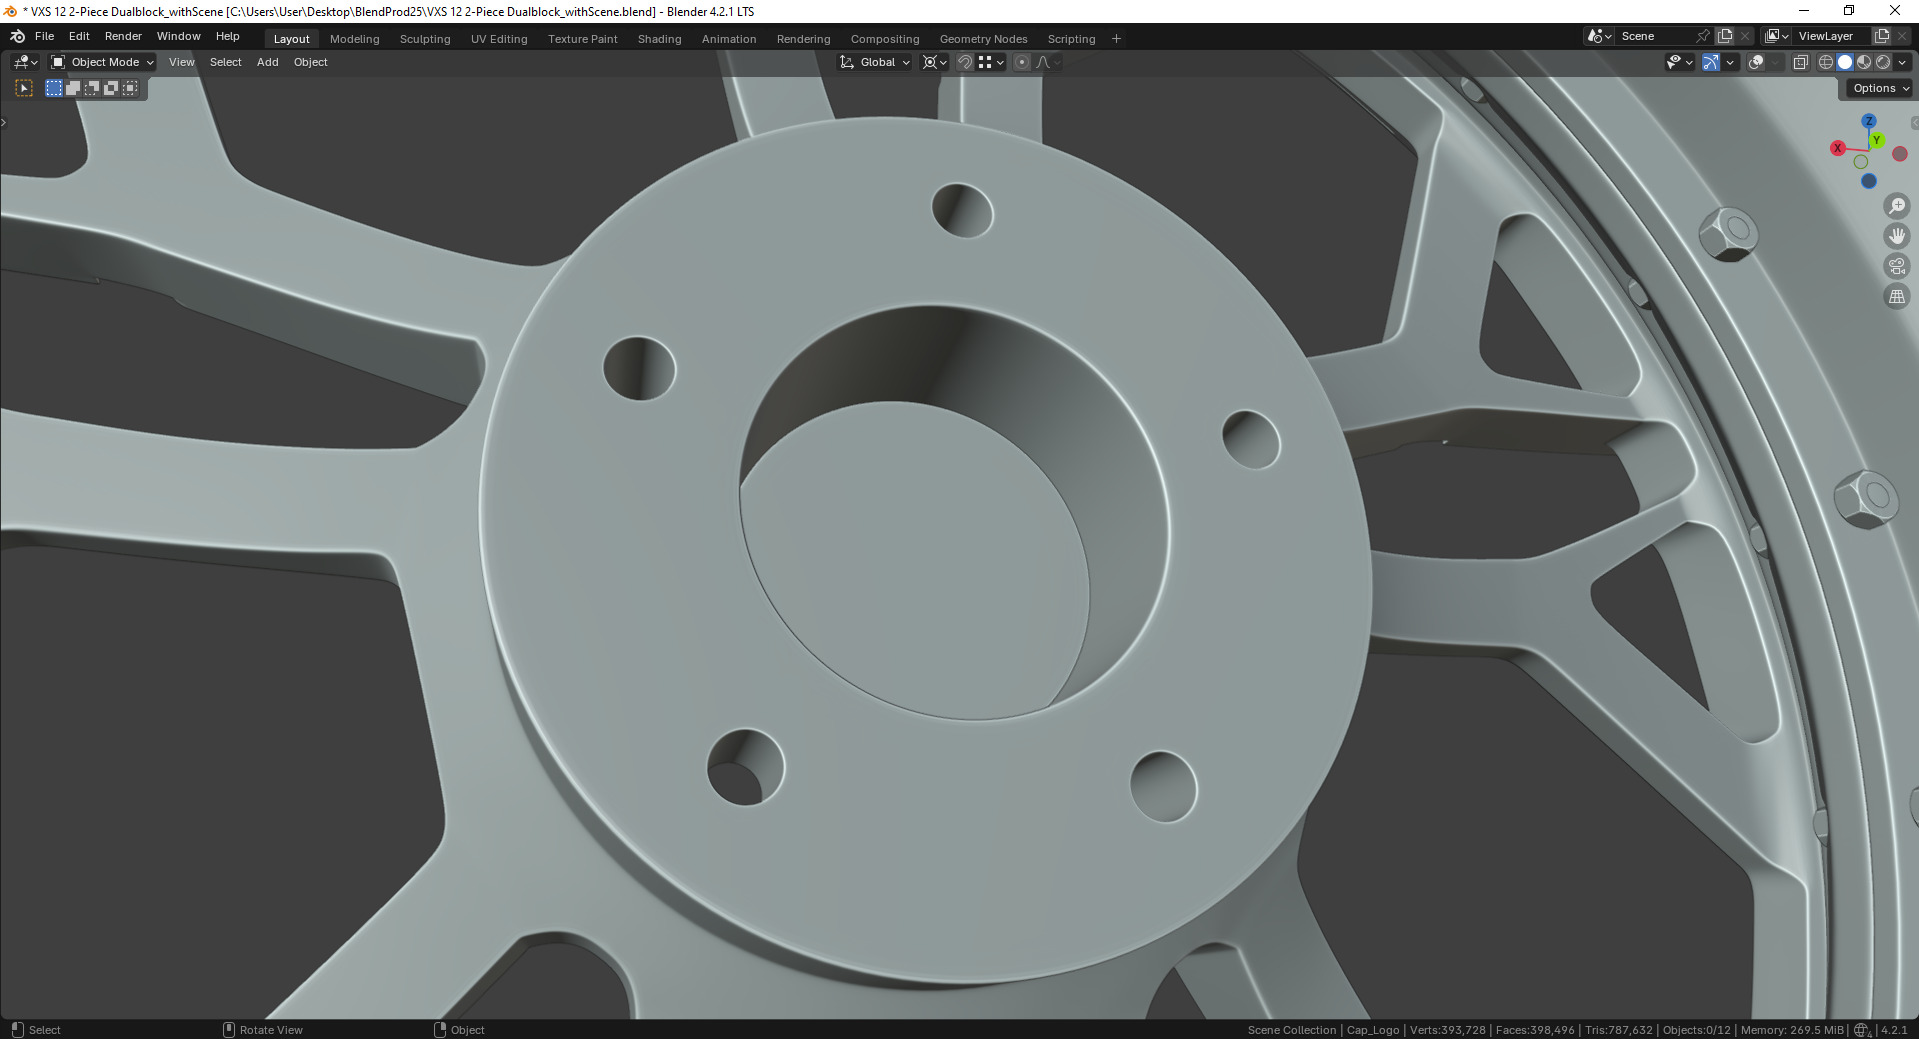This screenshot has height=1039, width=1919.
Task: Click the pan view hand button
Action: [1897, 236]
